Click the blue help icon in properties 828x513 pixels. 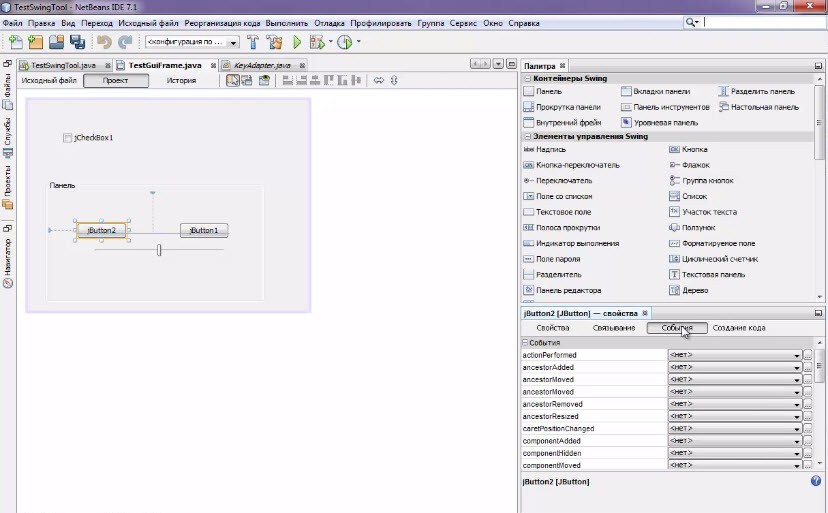click(815, 481)
